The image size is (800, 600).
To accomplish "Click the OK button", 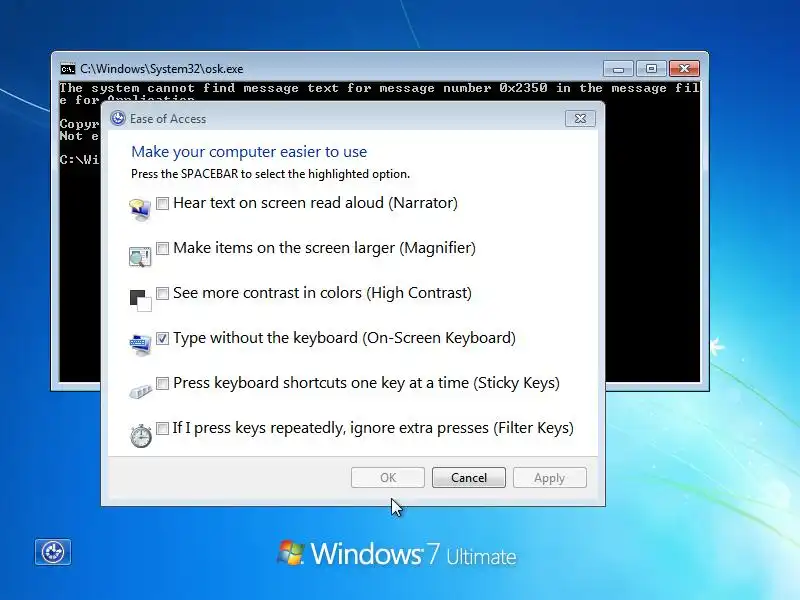I will click(388, 478).
